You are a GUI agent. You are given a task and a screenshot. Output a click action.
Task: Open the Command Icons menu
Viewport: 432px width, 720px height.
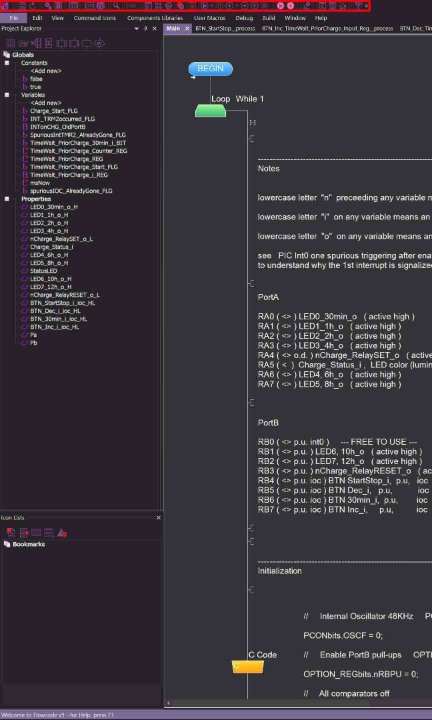pyautogui.click(x=95, y=18)
